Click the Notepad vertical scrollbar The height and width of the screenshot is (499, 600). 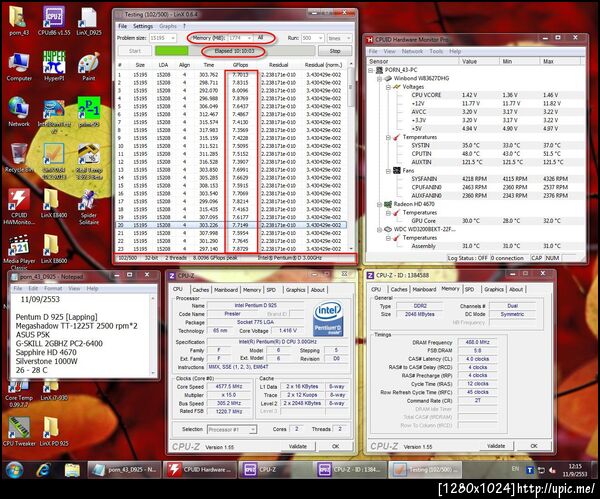153,335
